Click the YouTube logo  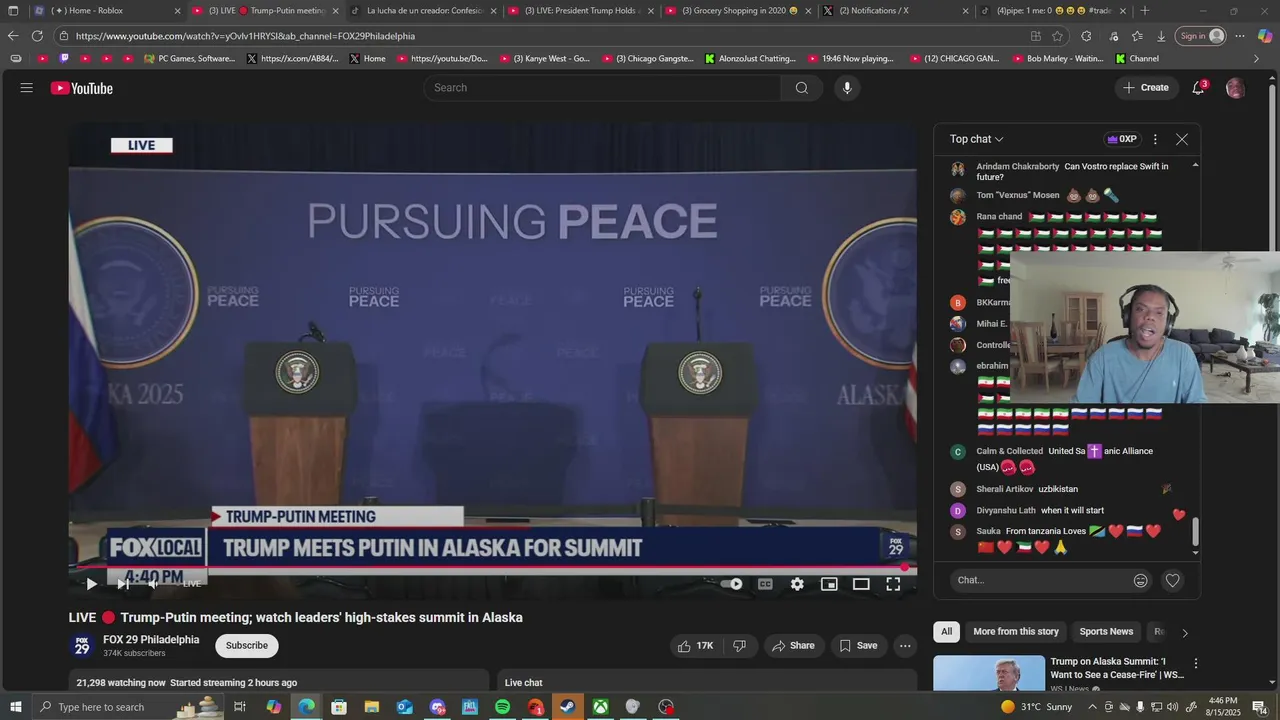82,88
